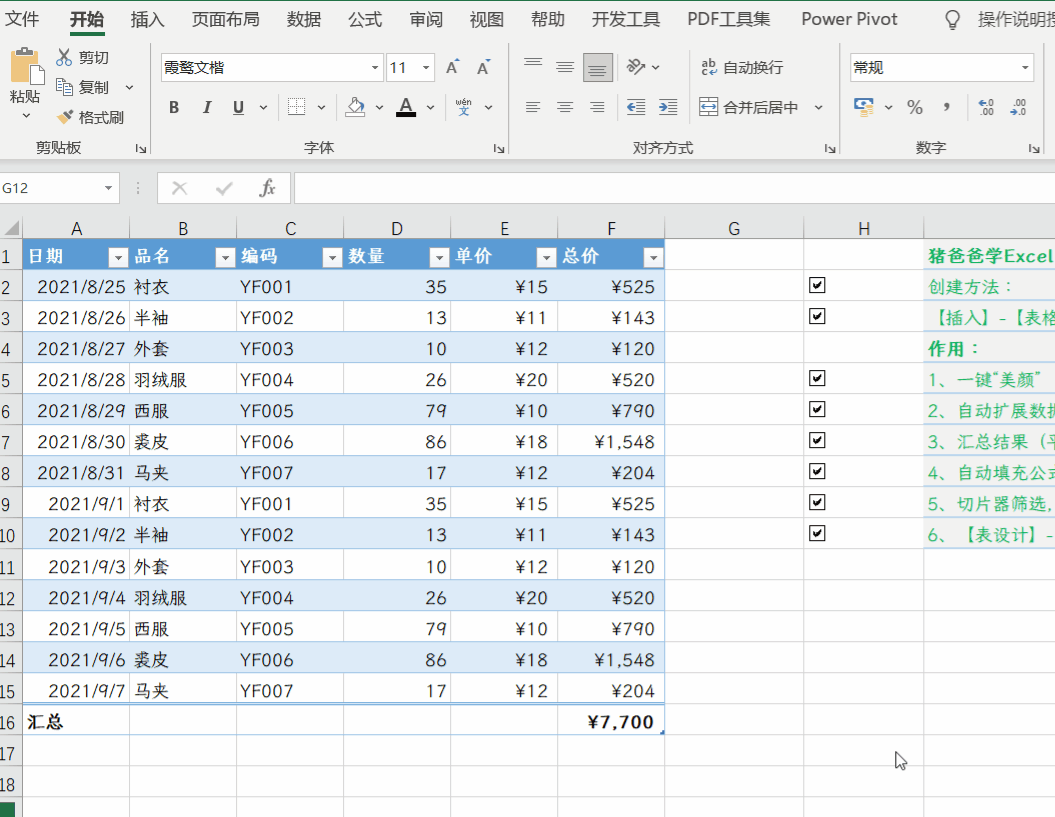Switch to the 数据 tab
This screenshot has height=817, width=1055.
303,19
